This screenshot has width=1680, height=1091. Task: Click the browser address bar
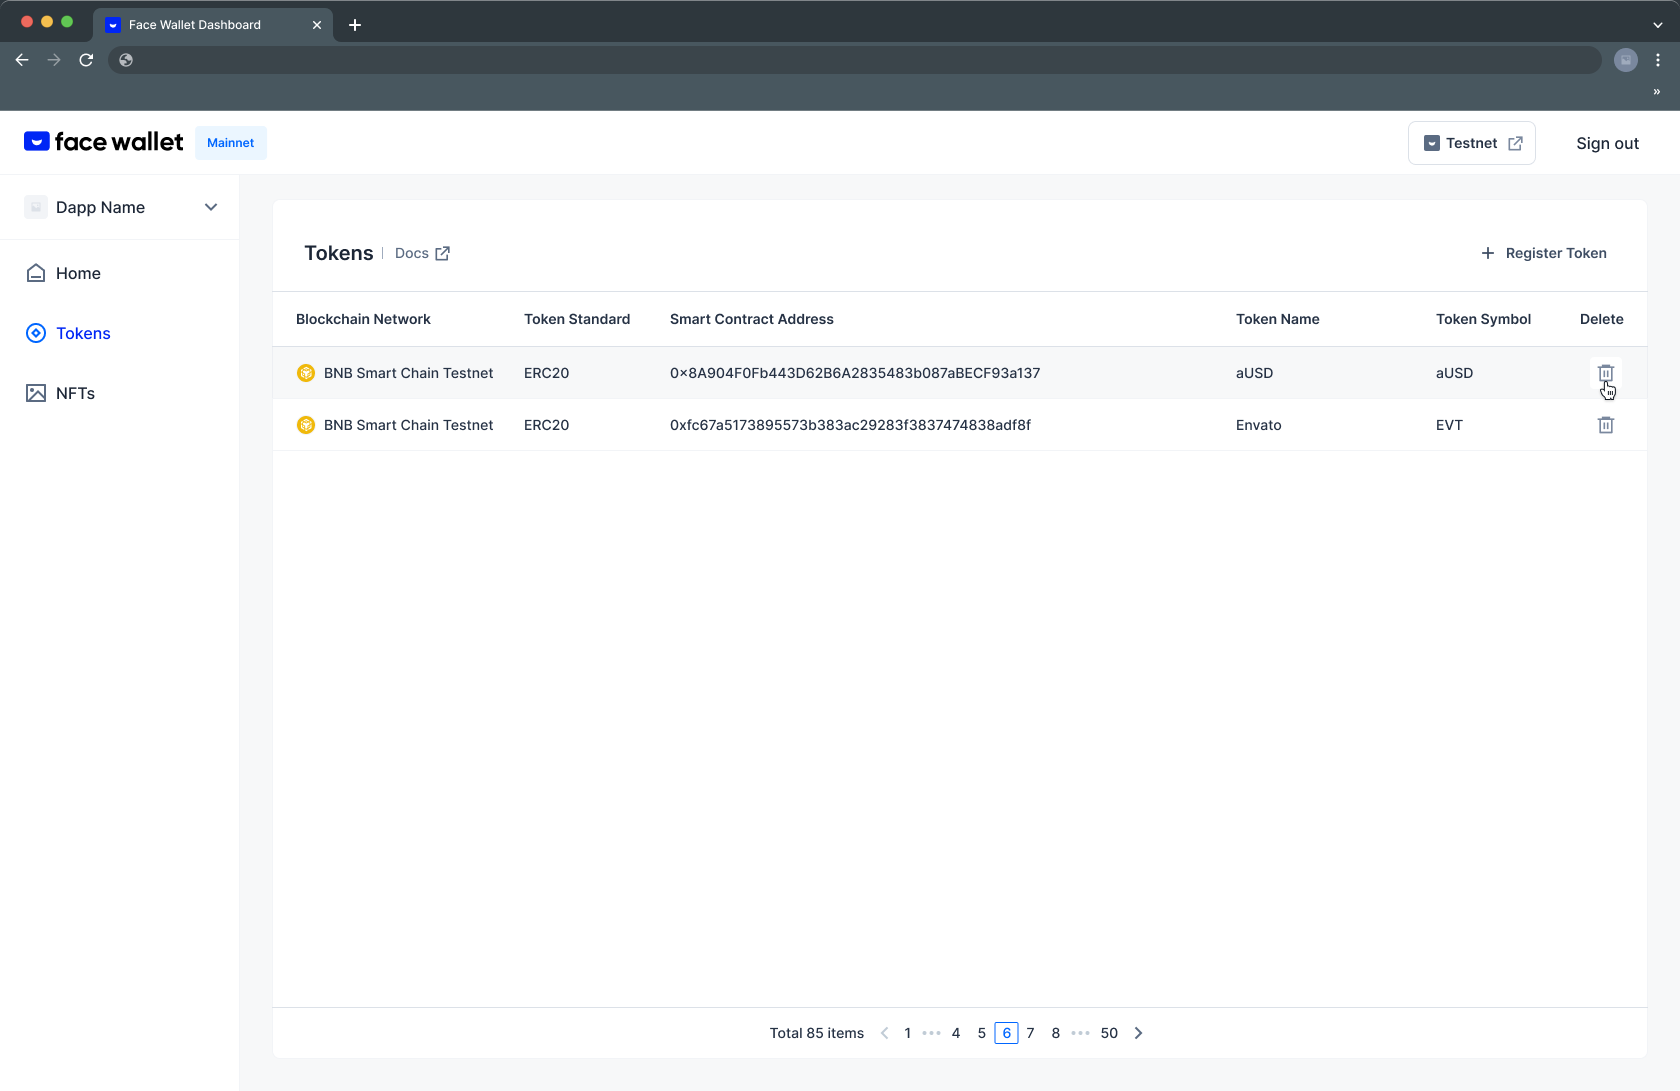(855, 60)
